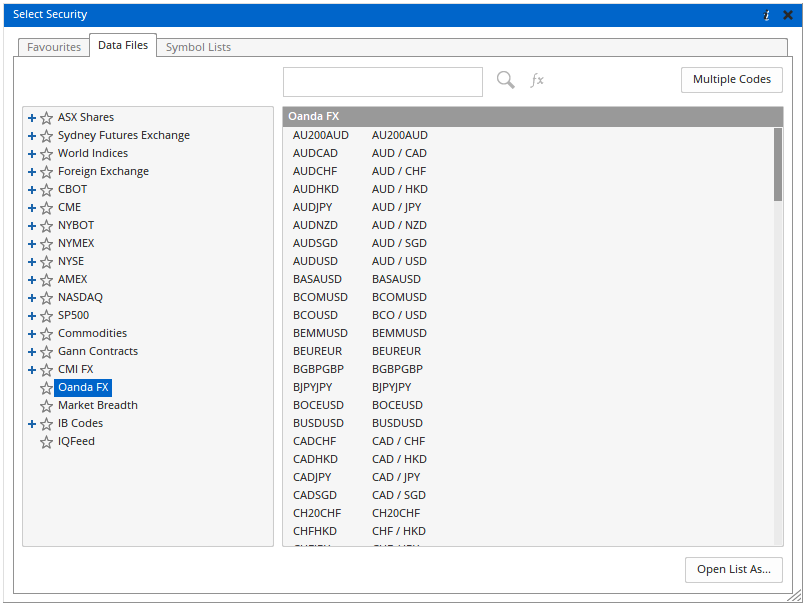Screen dimensions: 807x607
Task: Click the Multiple Codes button
Action: click(x=732, y=80)
